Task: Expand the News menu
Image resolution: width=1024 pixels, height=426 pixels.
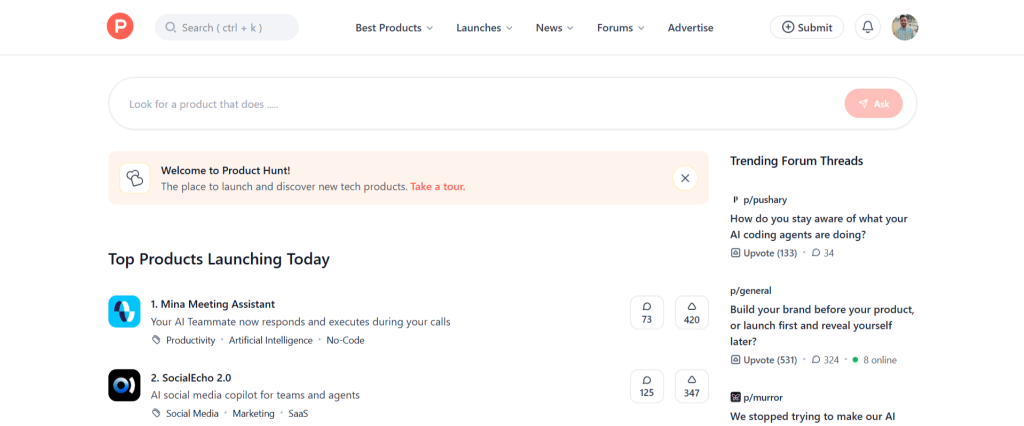Action: [554, 27]
